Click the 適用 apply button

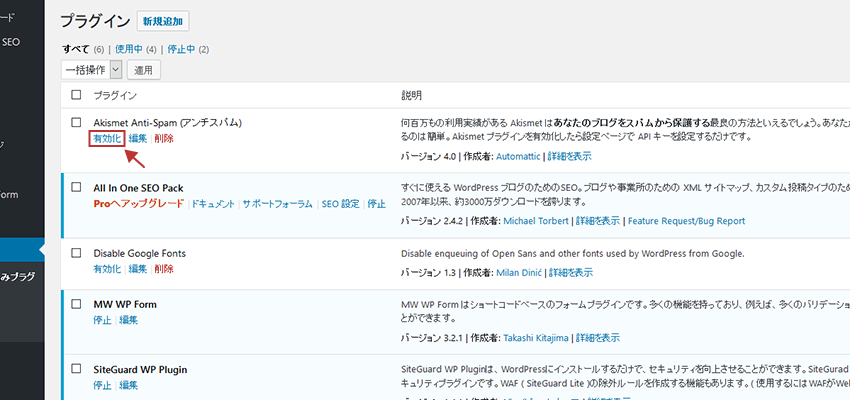(x=144, y=70)
